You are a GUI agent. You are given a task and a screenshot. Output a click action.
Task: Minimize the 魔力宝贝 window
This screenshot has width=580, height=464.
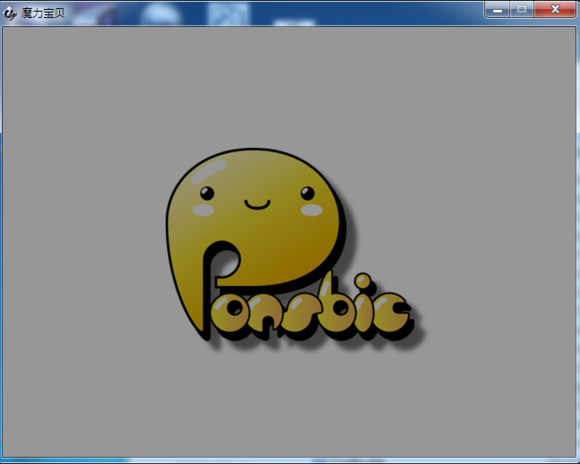point(497,9)
